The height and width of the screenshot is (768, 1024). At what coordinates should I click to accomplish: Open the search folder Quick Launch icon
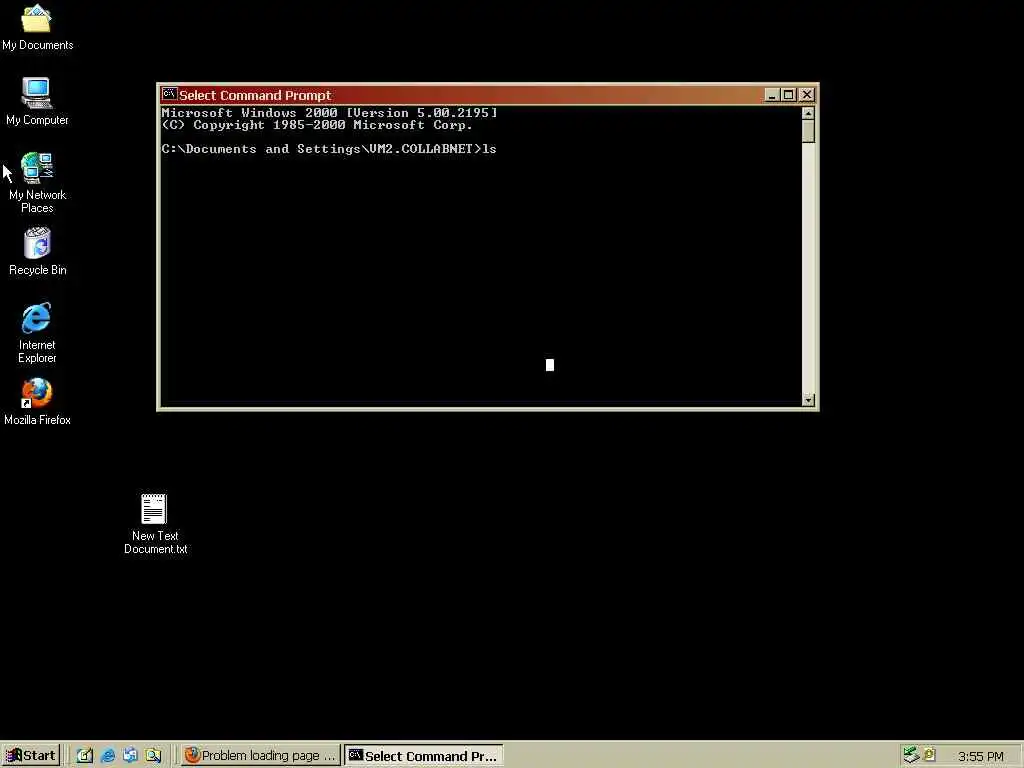(153, 756)
